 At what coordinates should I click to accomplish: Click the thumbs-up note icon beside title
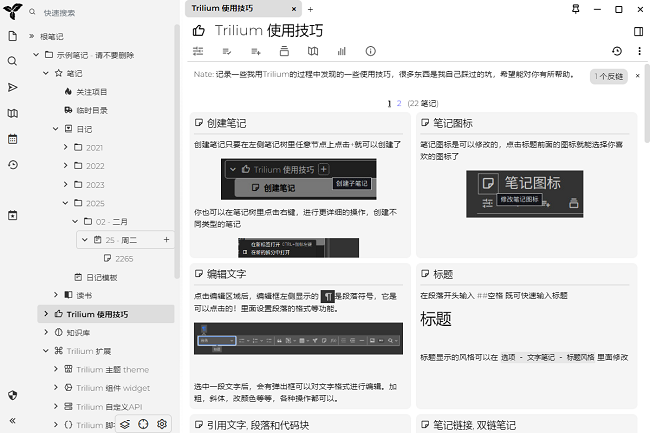point(199,30)
